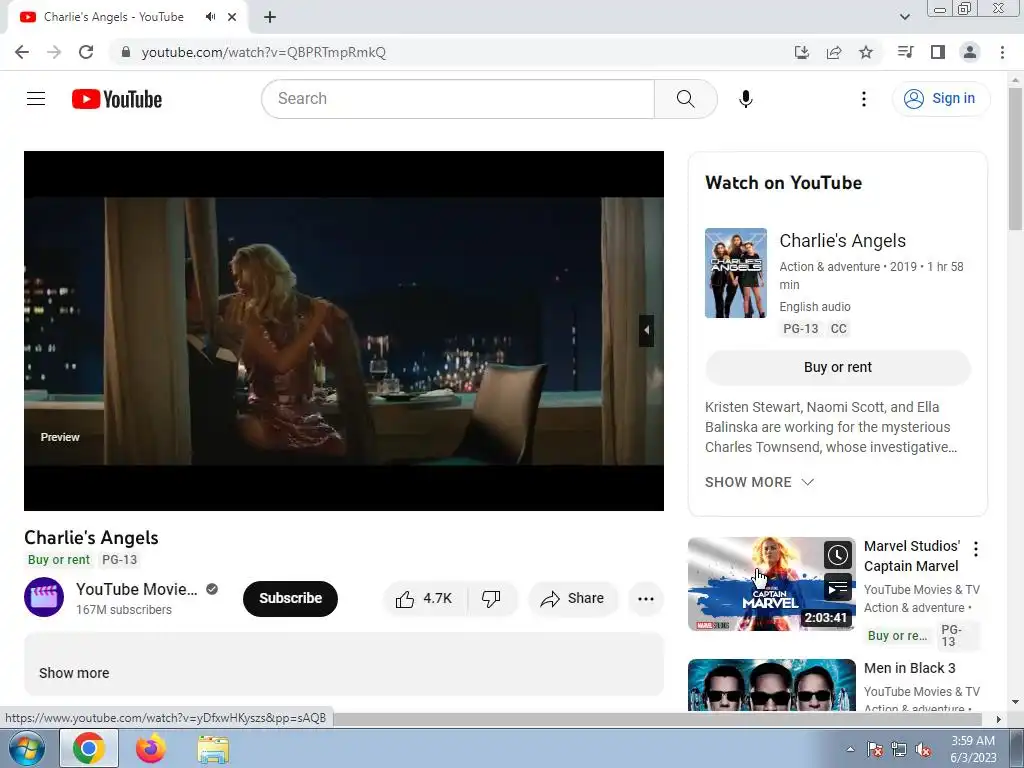Mute tab via speaker icon

point(210,17)
